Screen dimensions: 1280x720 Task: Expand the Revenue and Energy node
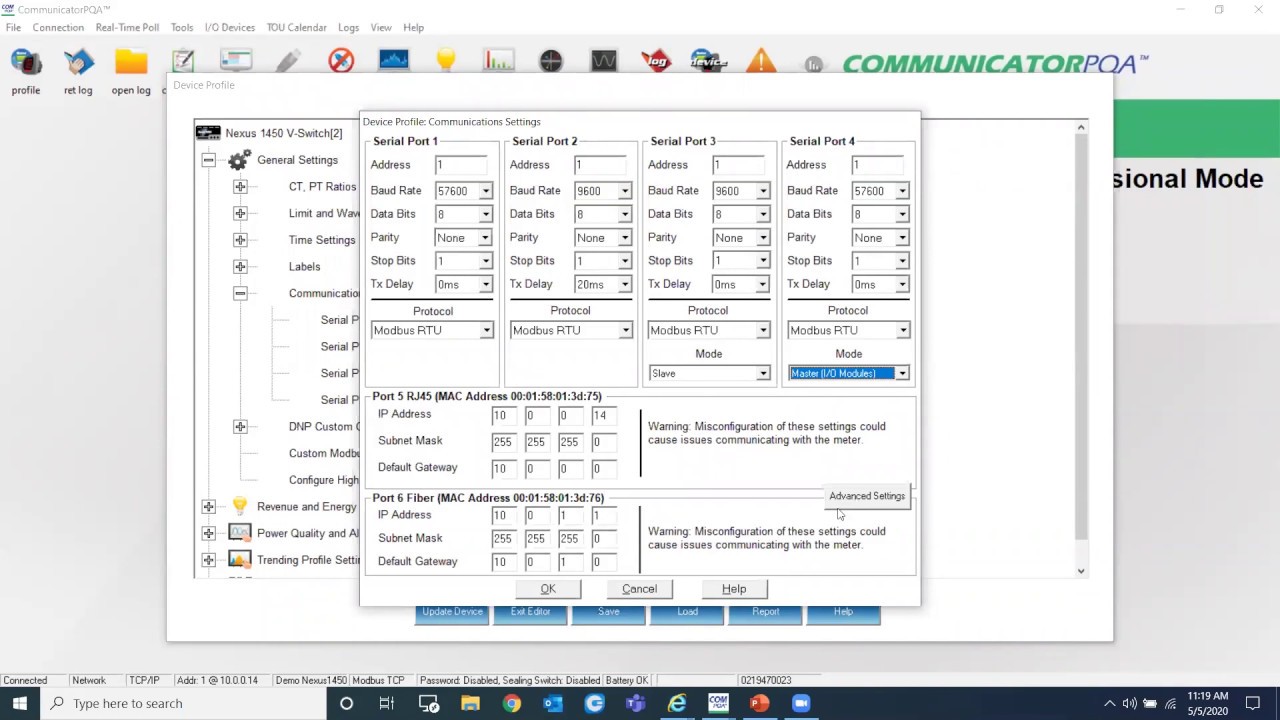(208, 507)
